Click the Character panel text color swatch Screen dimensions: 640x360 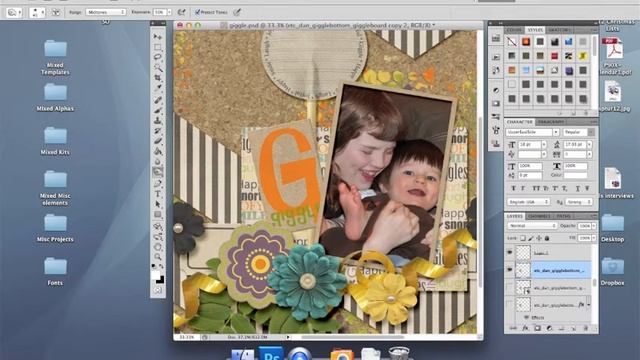(576, 175)
